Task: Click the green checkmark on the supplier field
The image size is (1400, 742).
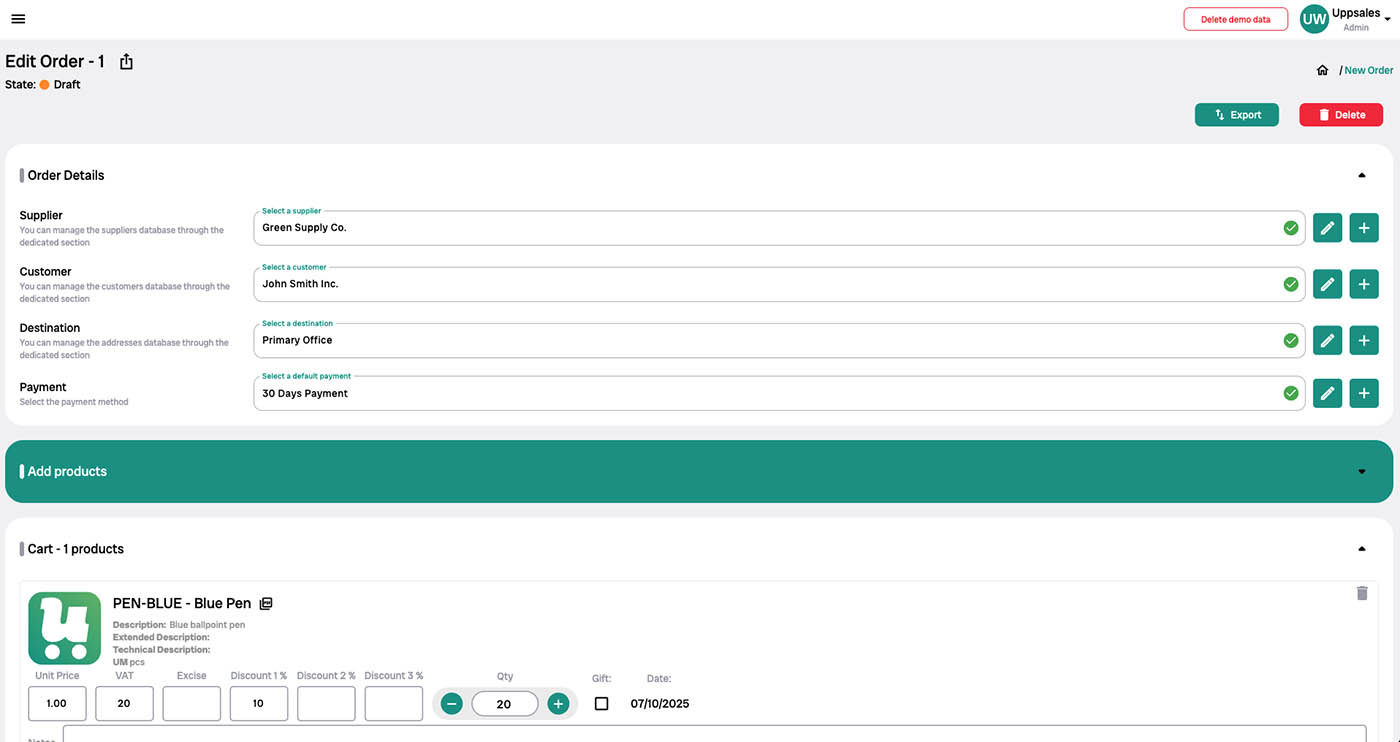Action: (x=1290, y=227)
